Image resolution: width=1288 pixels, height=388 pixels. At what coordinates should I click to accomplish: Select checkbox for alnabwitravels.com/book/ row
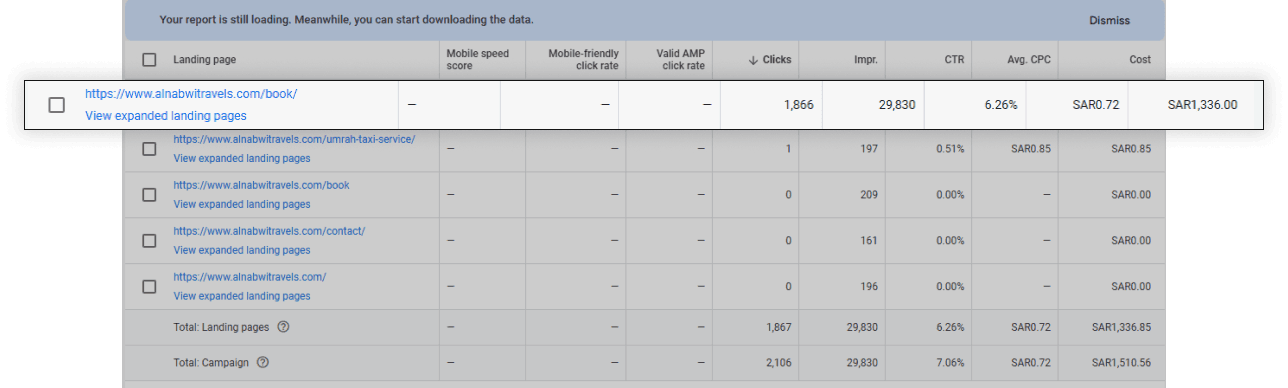[57, 104]
